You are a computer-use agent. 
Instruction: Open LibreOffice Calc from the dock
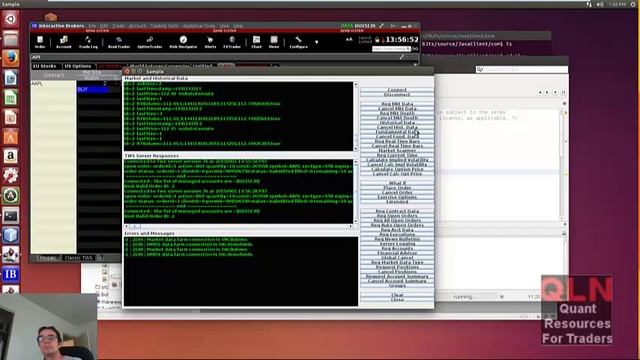click(x=11, y=97)
